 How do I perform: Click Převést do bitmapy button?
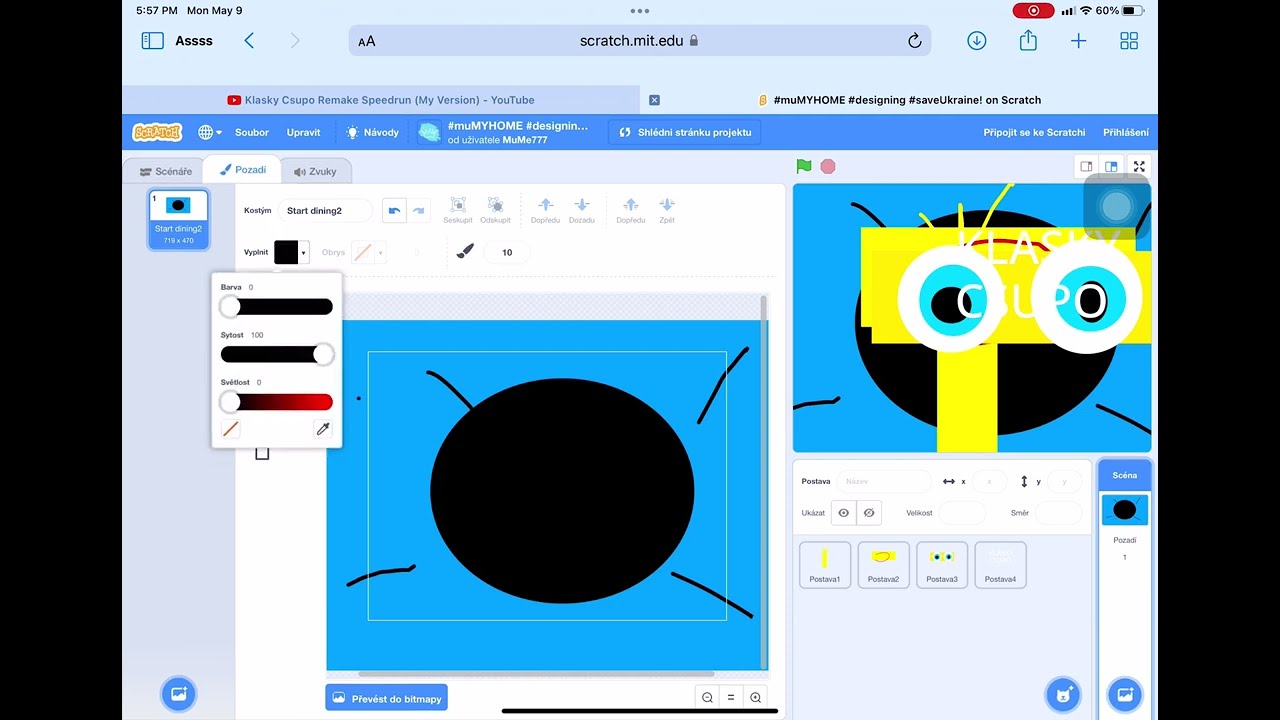(386, 698)
